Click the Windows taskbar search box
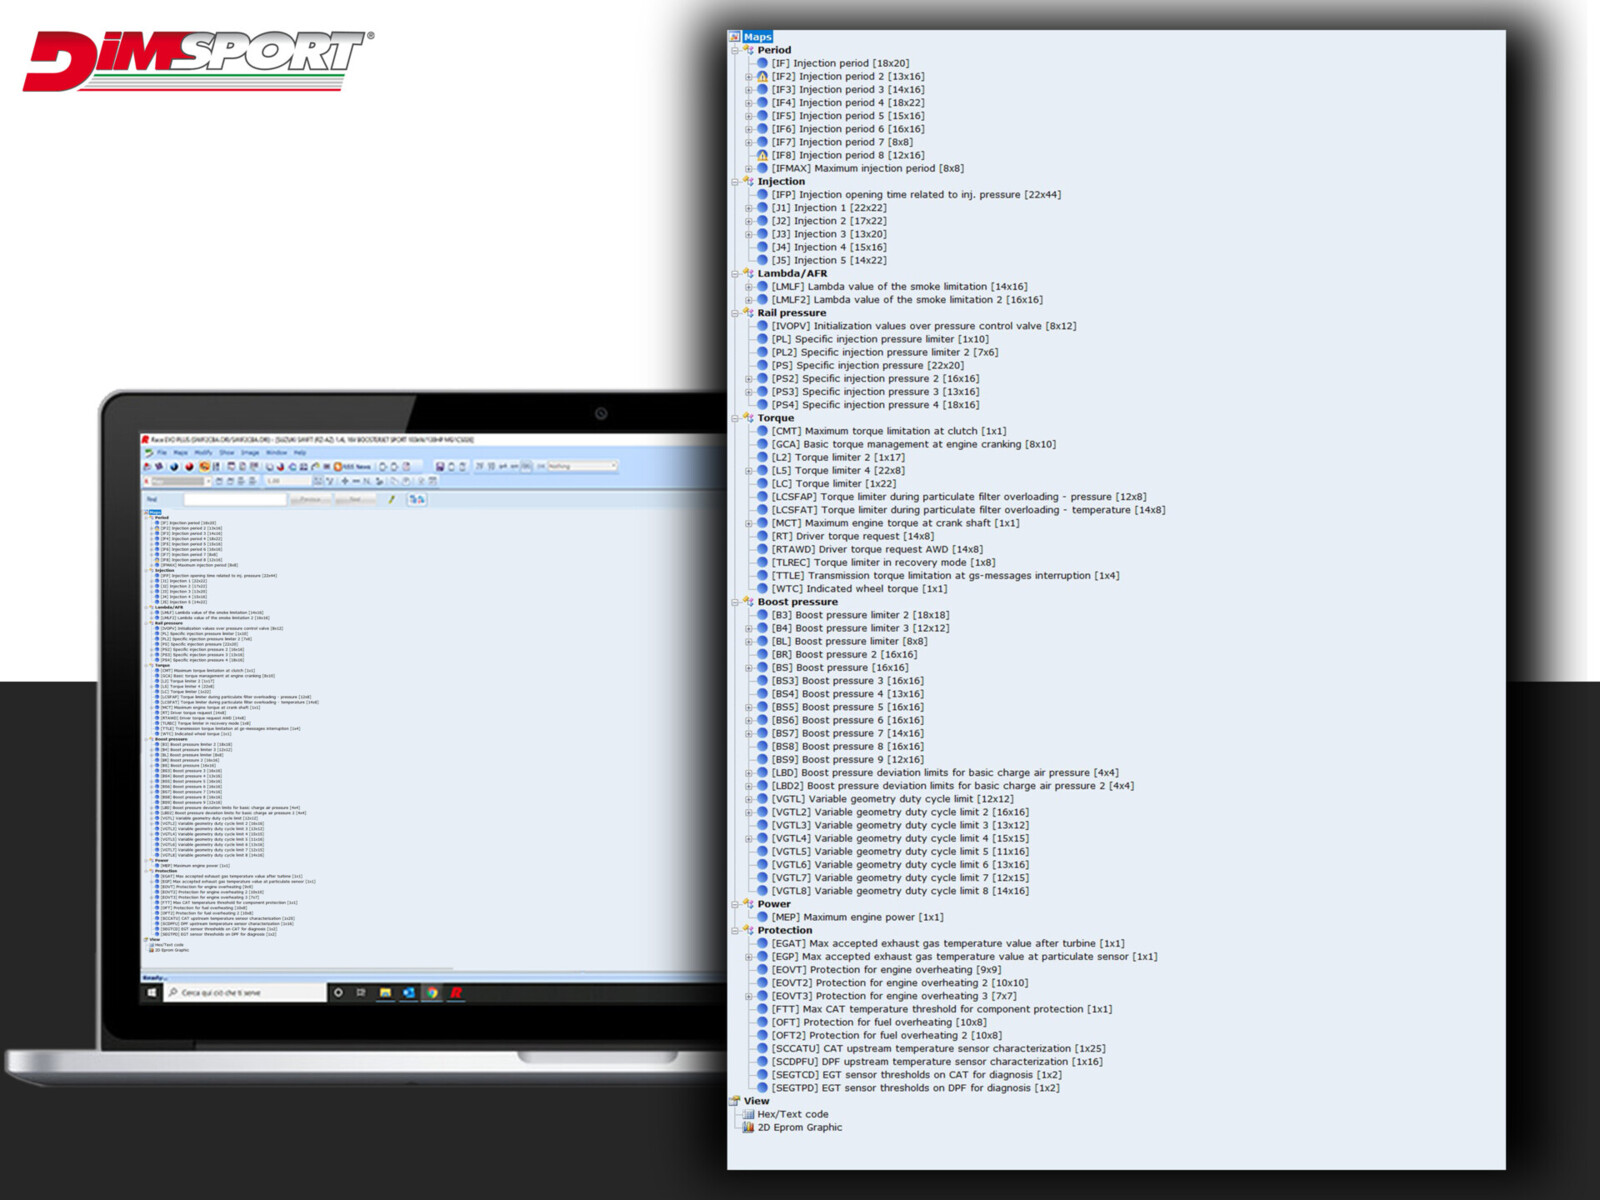 tap(245, 993)
